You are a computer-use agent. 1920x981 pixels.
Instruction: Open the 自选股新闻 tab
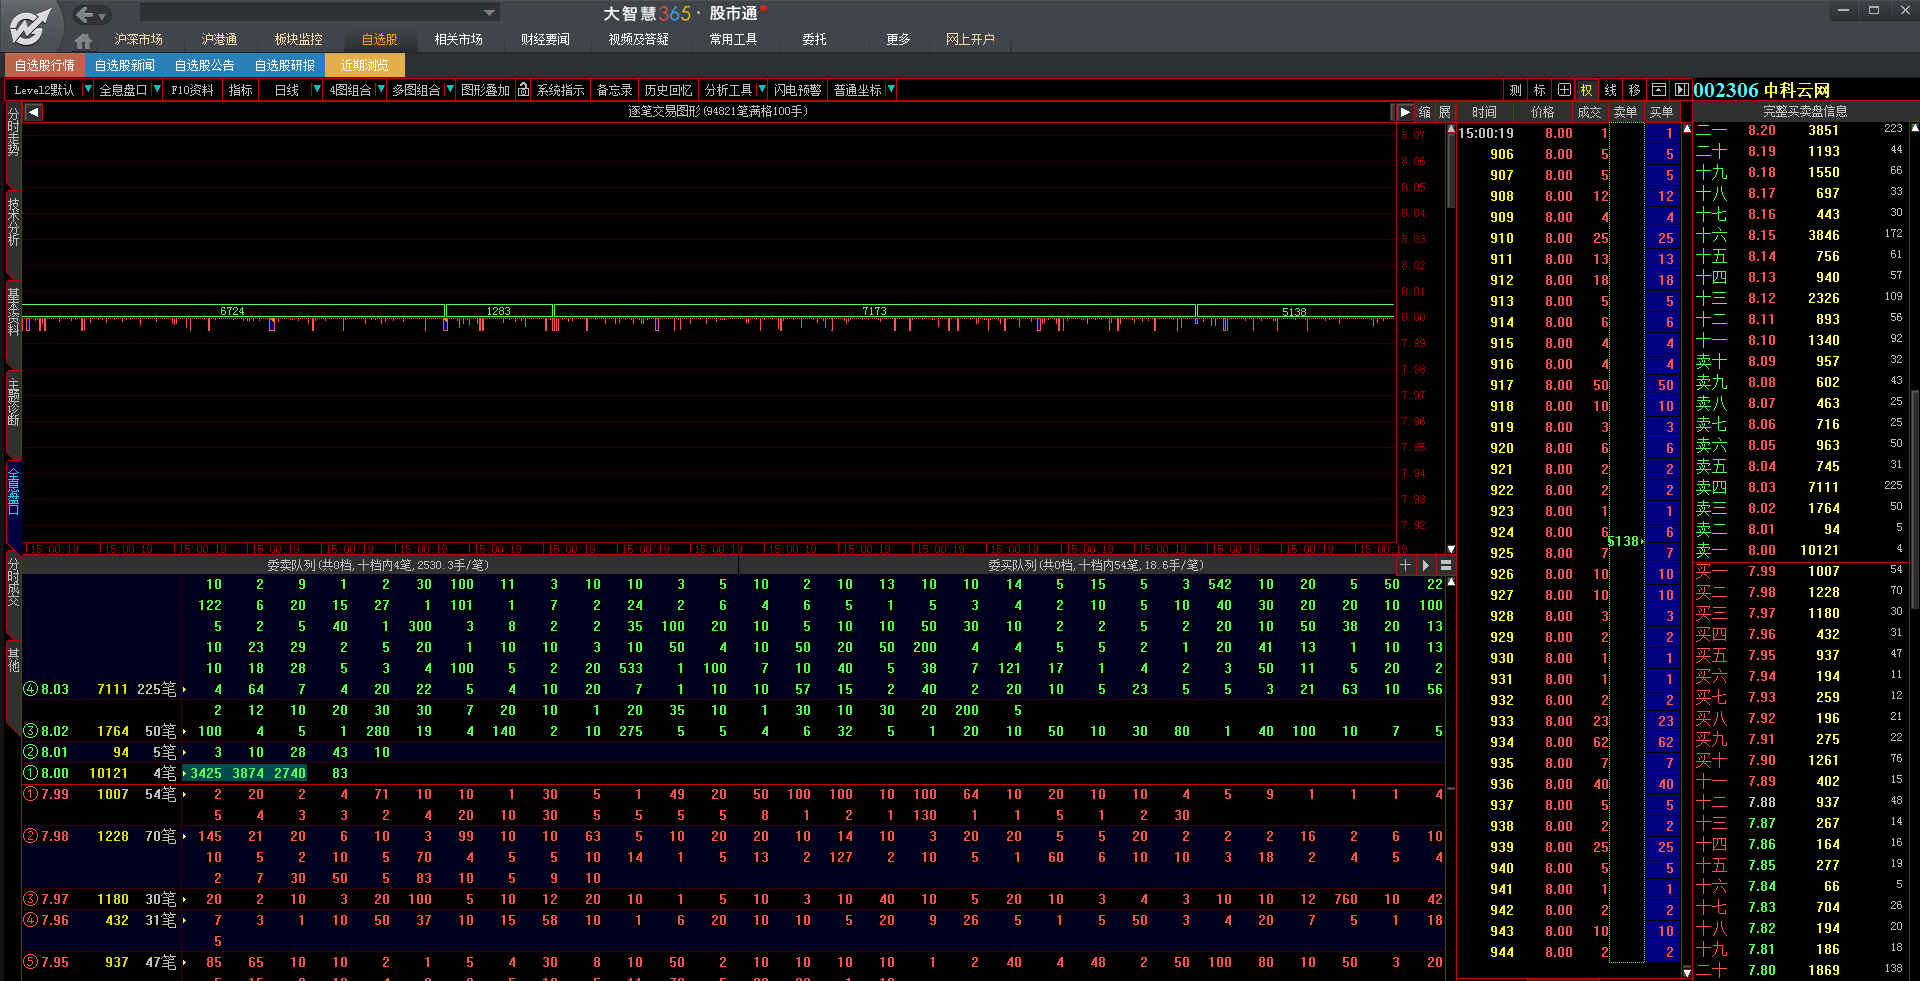[124, 65]
